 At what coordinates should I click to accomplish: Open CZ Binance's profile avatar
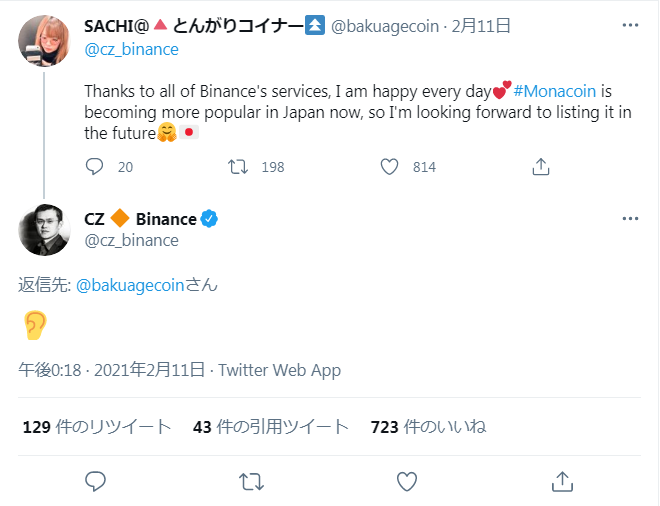43,229
